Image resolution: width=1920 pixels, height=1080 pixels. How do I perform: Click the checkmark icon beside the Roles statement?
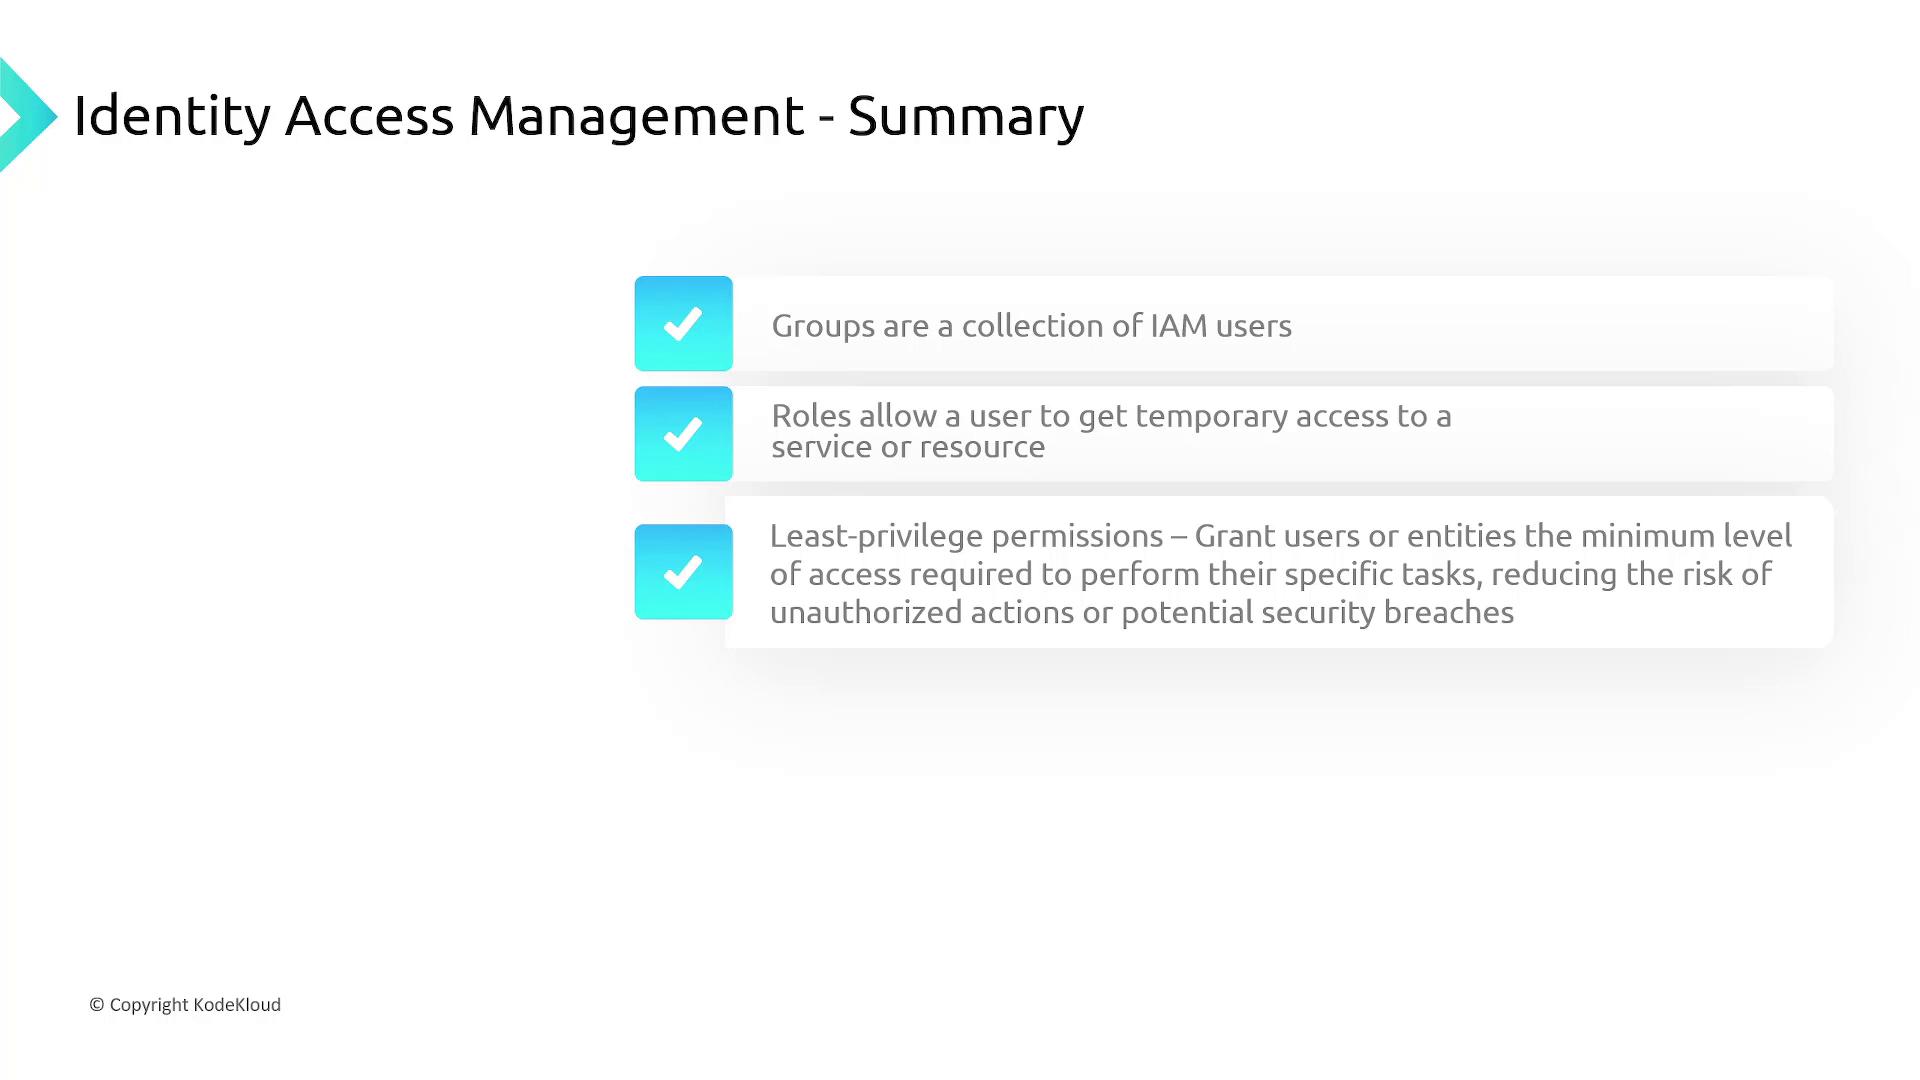click(683, 434)
